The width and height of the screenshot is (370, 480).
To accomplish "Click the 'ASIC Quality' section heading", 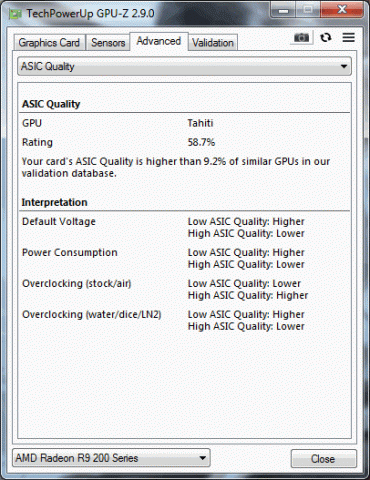I will click(x=51, y=104).
